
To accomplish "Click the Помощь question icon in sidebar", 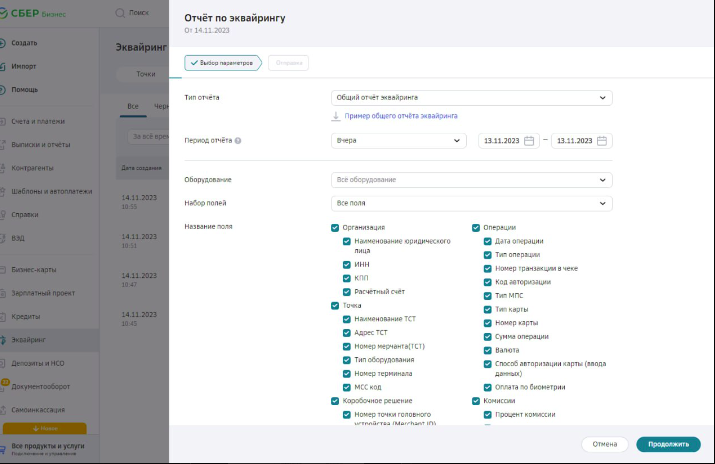I will (x=2, y=89).
